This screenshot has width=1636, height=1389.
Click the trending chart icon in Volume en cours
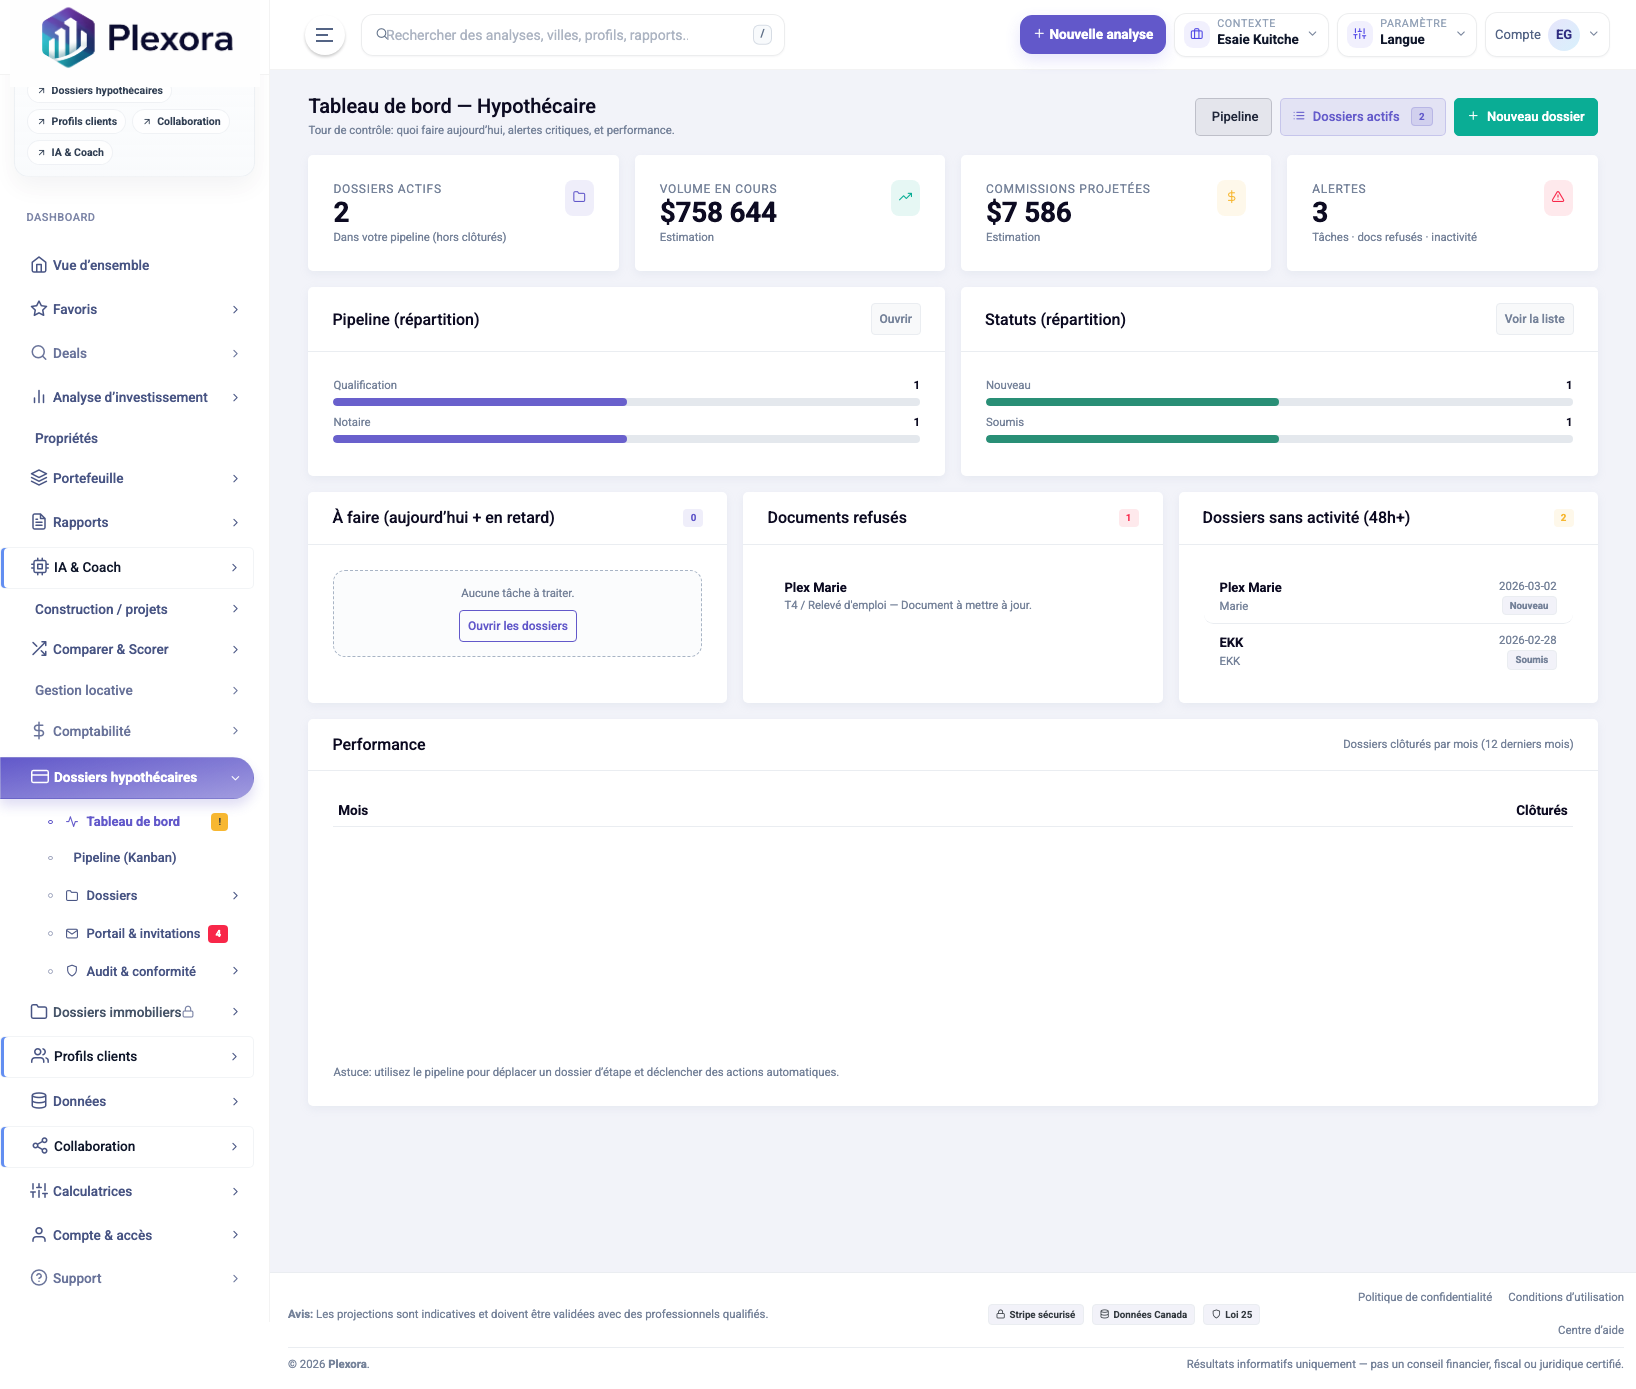coord(905,197)
